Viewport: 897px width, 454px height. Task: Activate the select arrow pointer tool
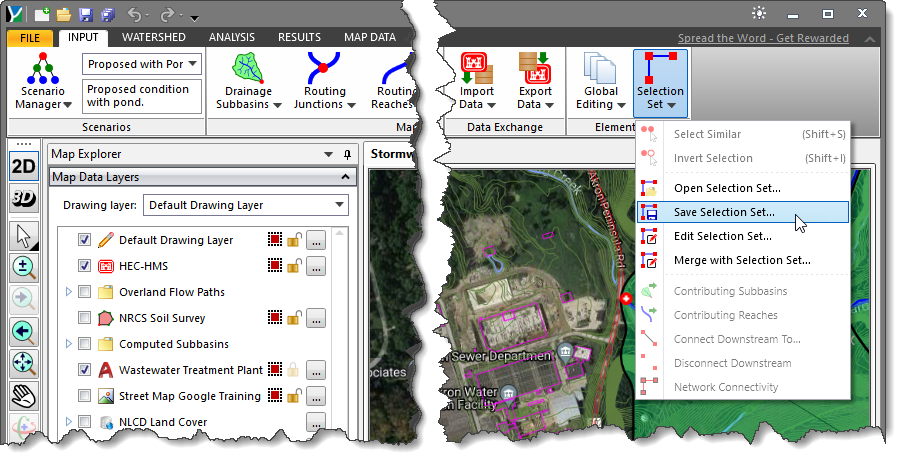tap(24, 235)
